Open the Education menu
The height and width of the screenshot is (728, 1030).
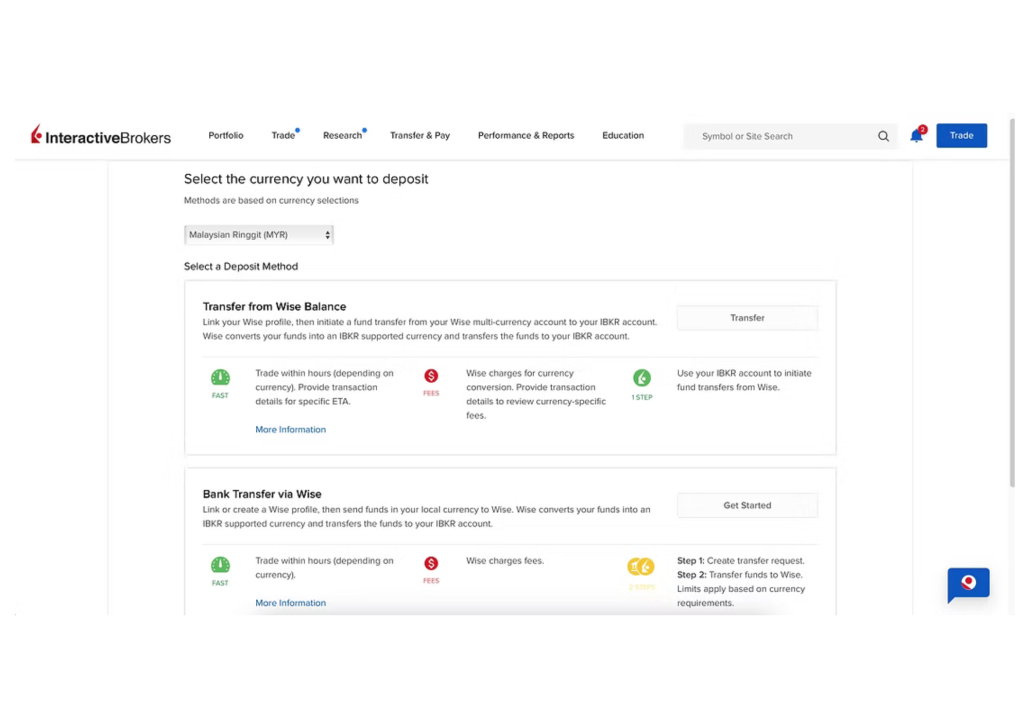pos(623,135)
